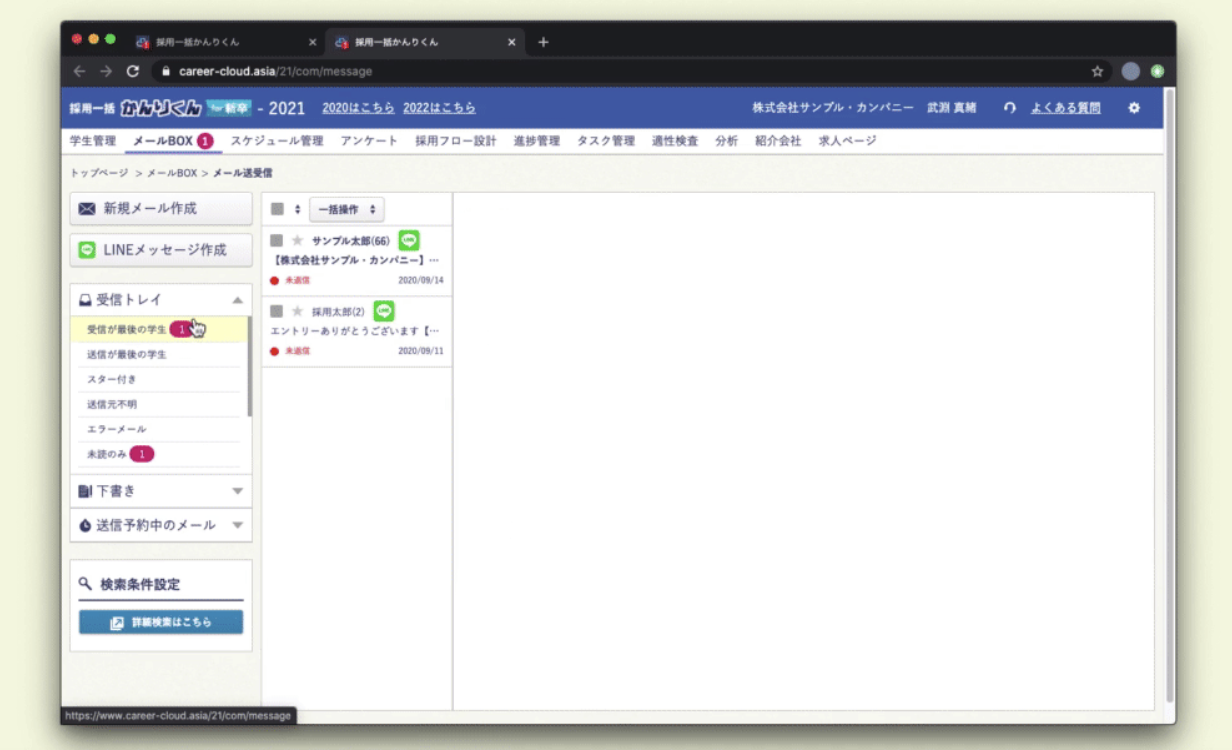The height and width of the screenshot is (750, 1232).
Task: Click the 詳細検索はこちら button
Action: pyautogui.click(x=160, y=622)
